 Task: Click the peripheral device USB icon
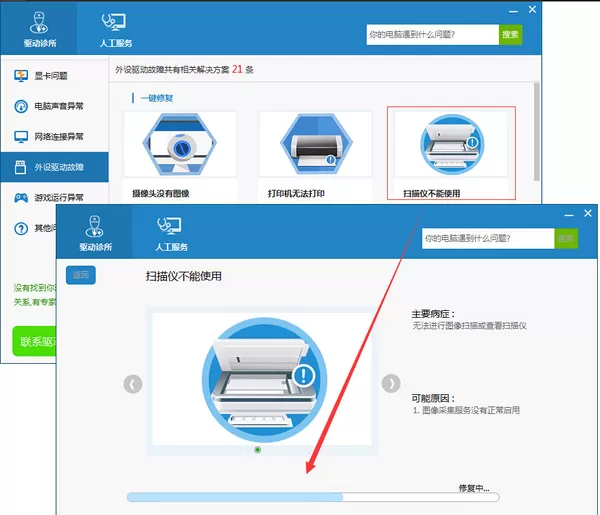pyautogui.click(x=20, y=167)
